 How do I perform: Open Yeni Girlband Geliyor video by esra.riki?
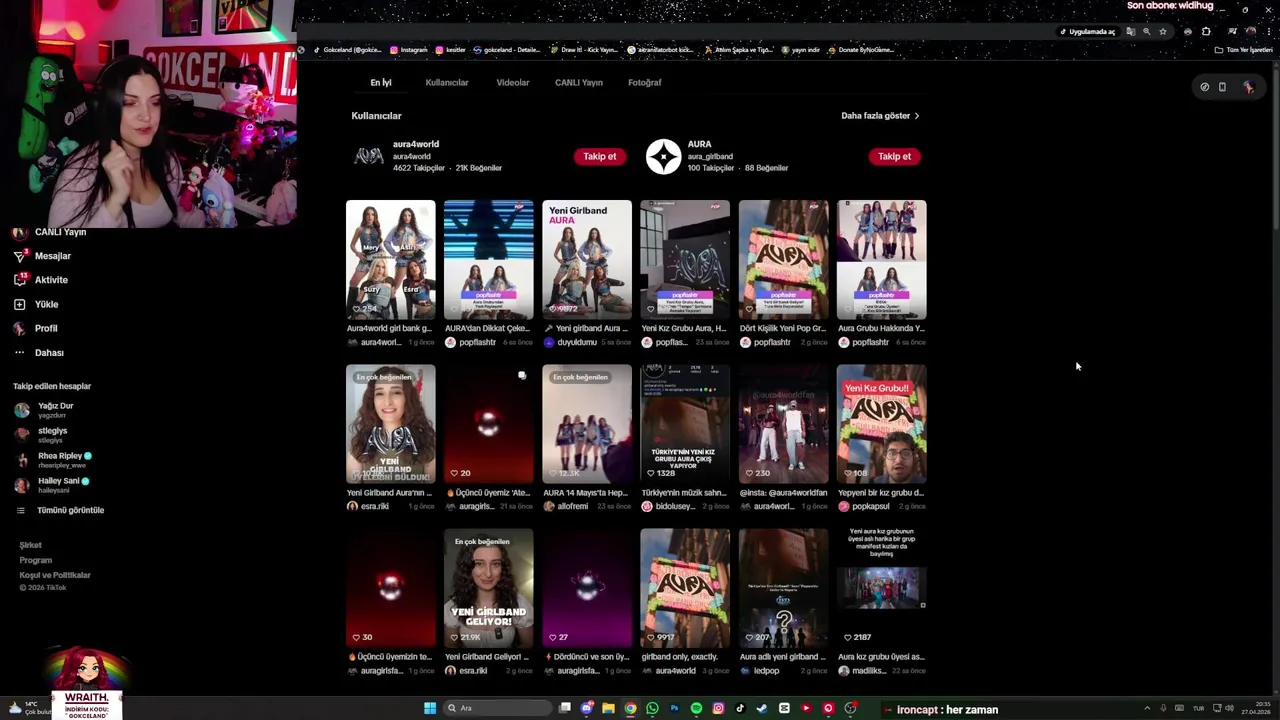point(489,588)
